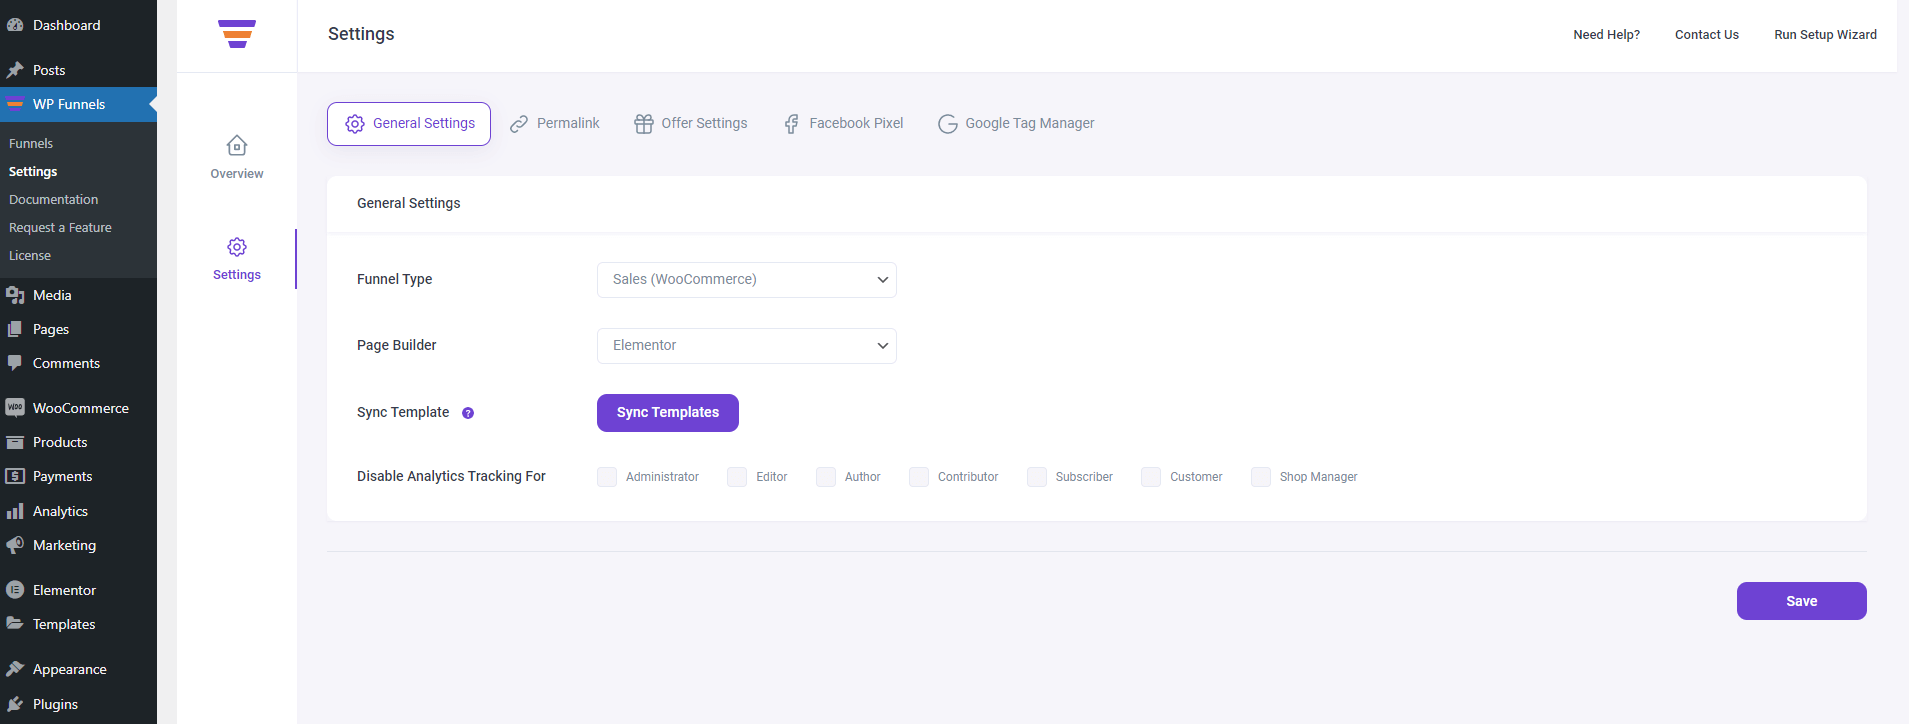Select the General Settings tab

point(409,124)
